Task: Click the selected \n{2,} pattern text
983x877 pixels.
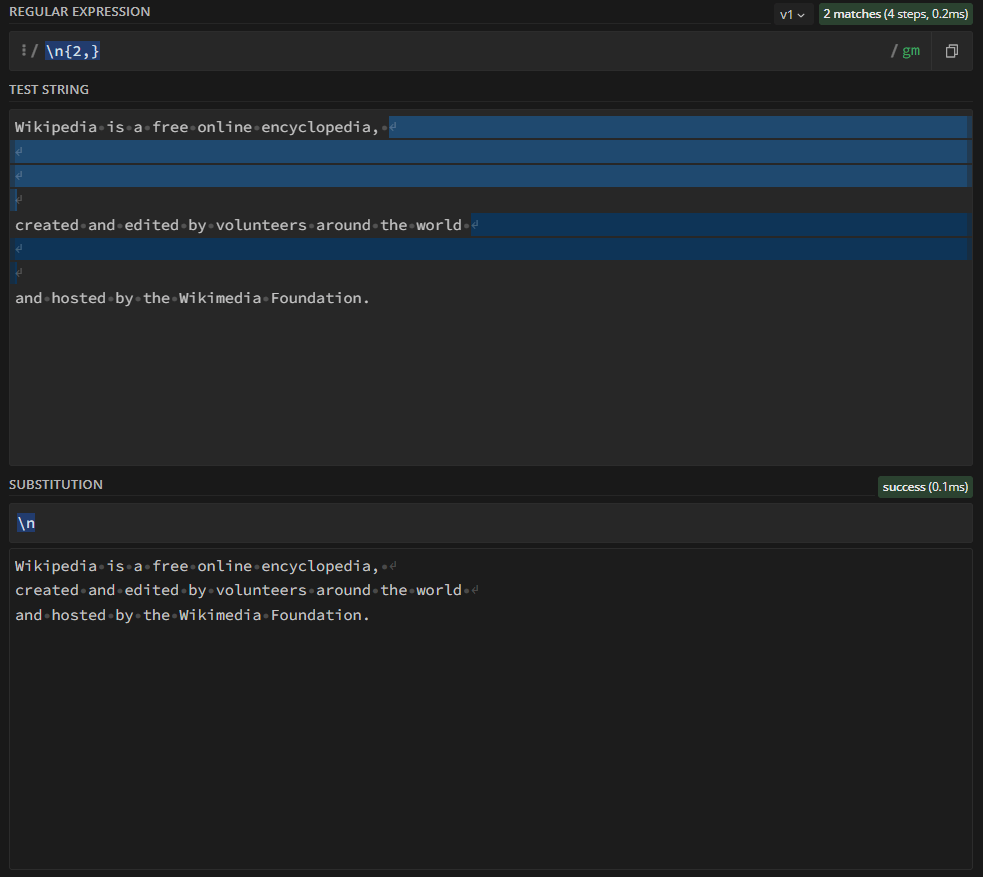Action: [x=70, y=50]
